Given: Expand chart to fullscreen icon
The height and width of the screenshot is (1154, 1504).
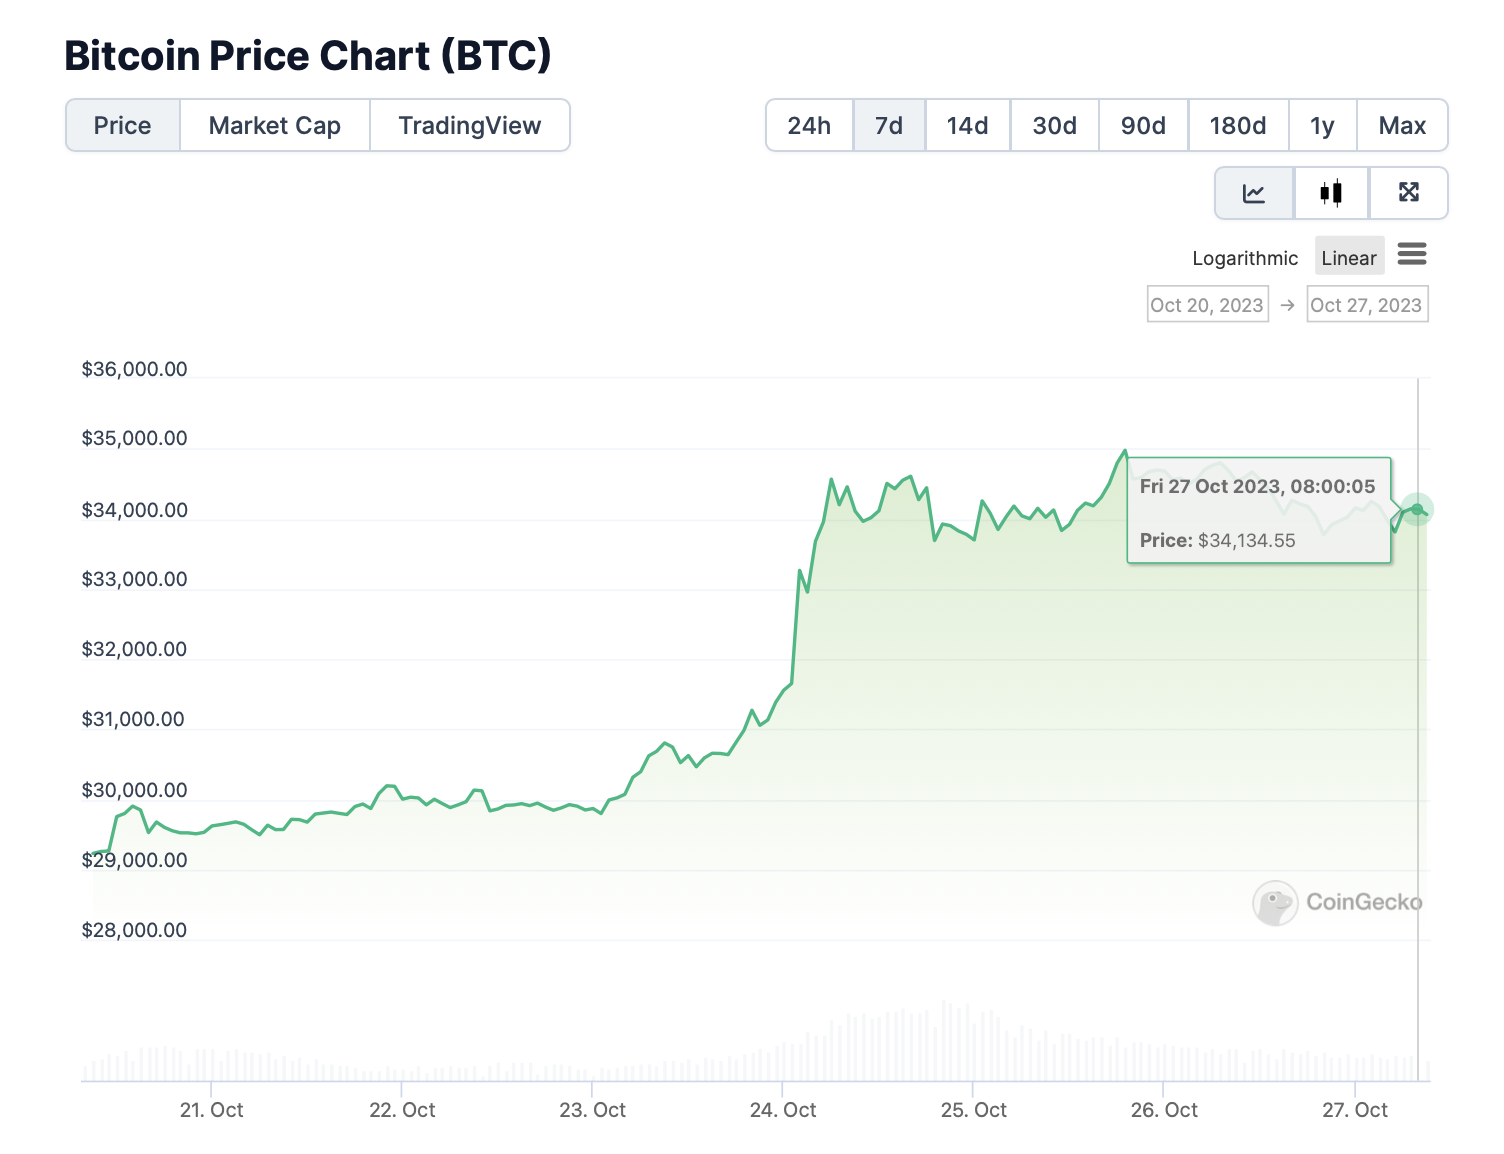Looking at the screenshot, I should [x=1408, y=193].
